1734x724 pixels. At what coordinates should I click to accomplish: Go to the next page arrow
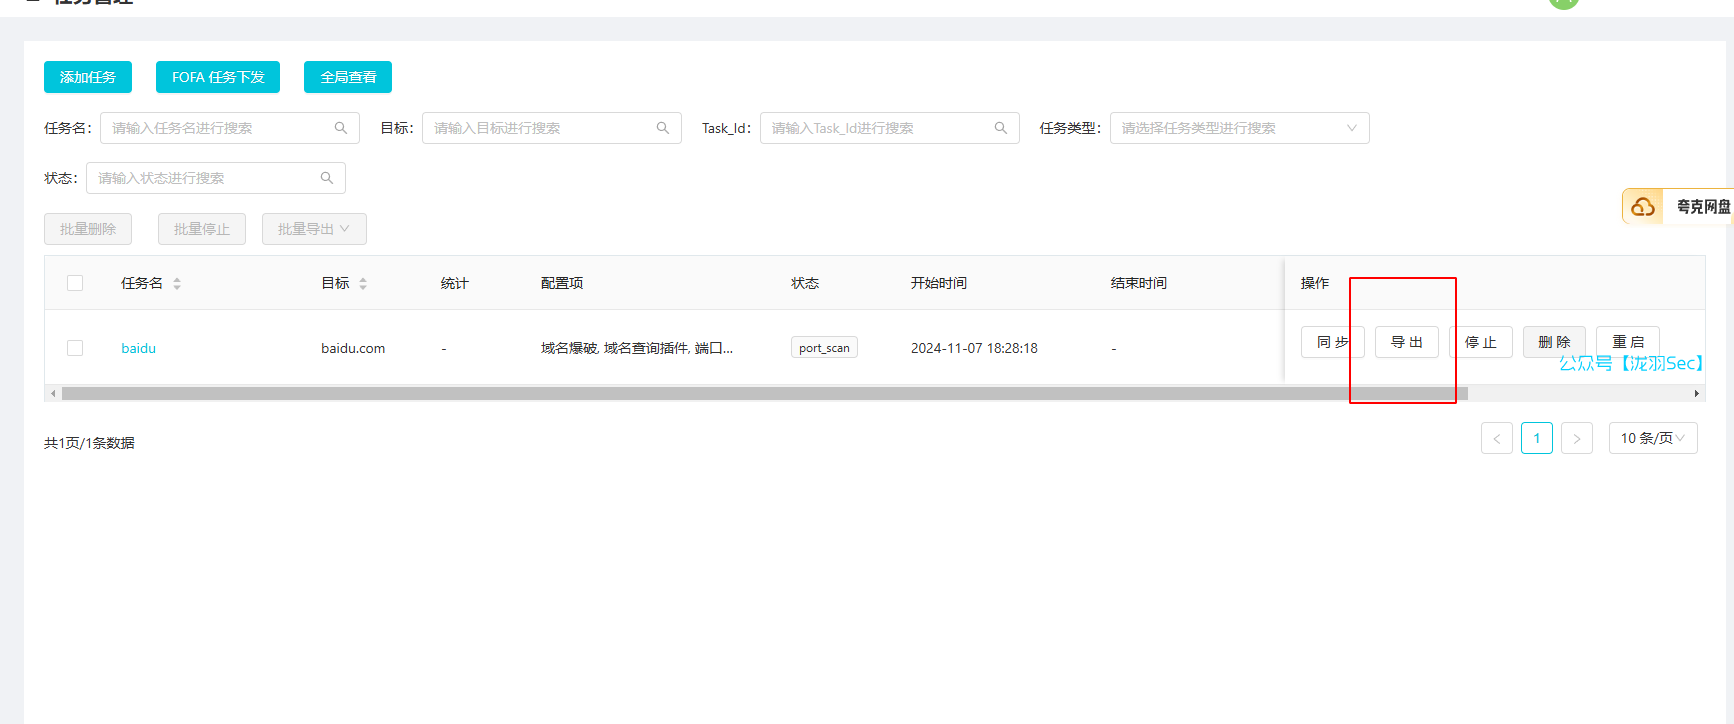point(1576,438)
